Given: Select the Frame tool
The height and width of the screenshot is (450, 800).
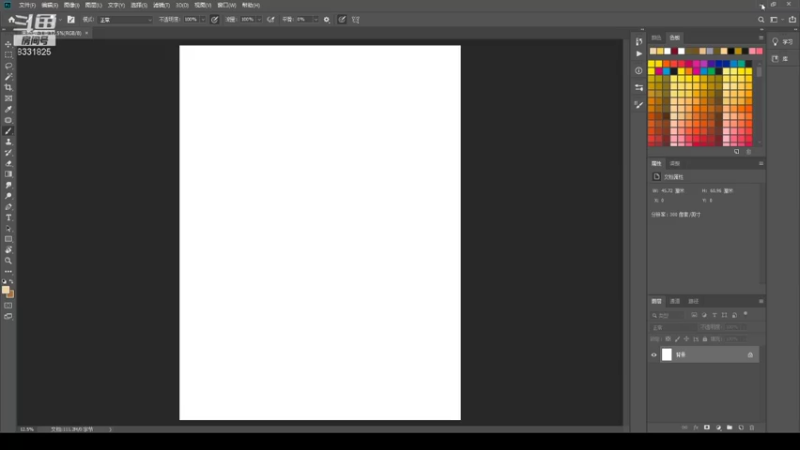Looking at the screenshot, I should (x=8, y=98).
